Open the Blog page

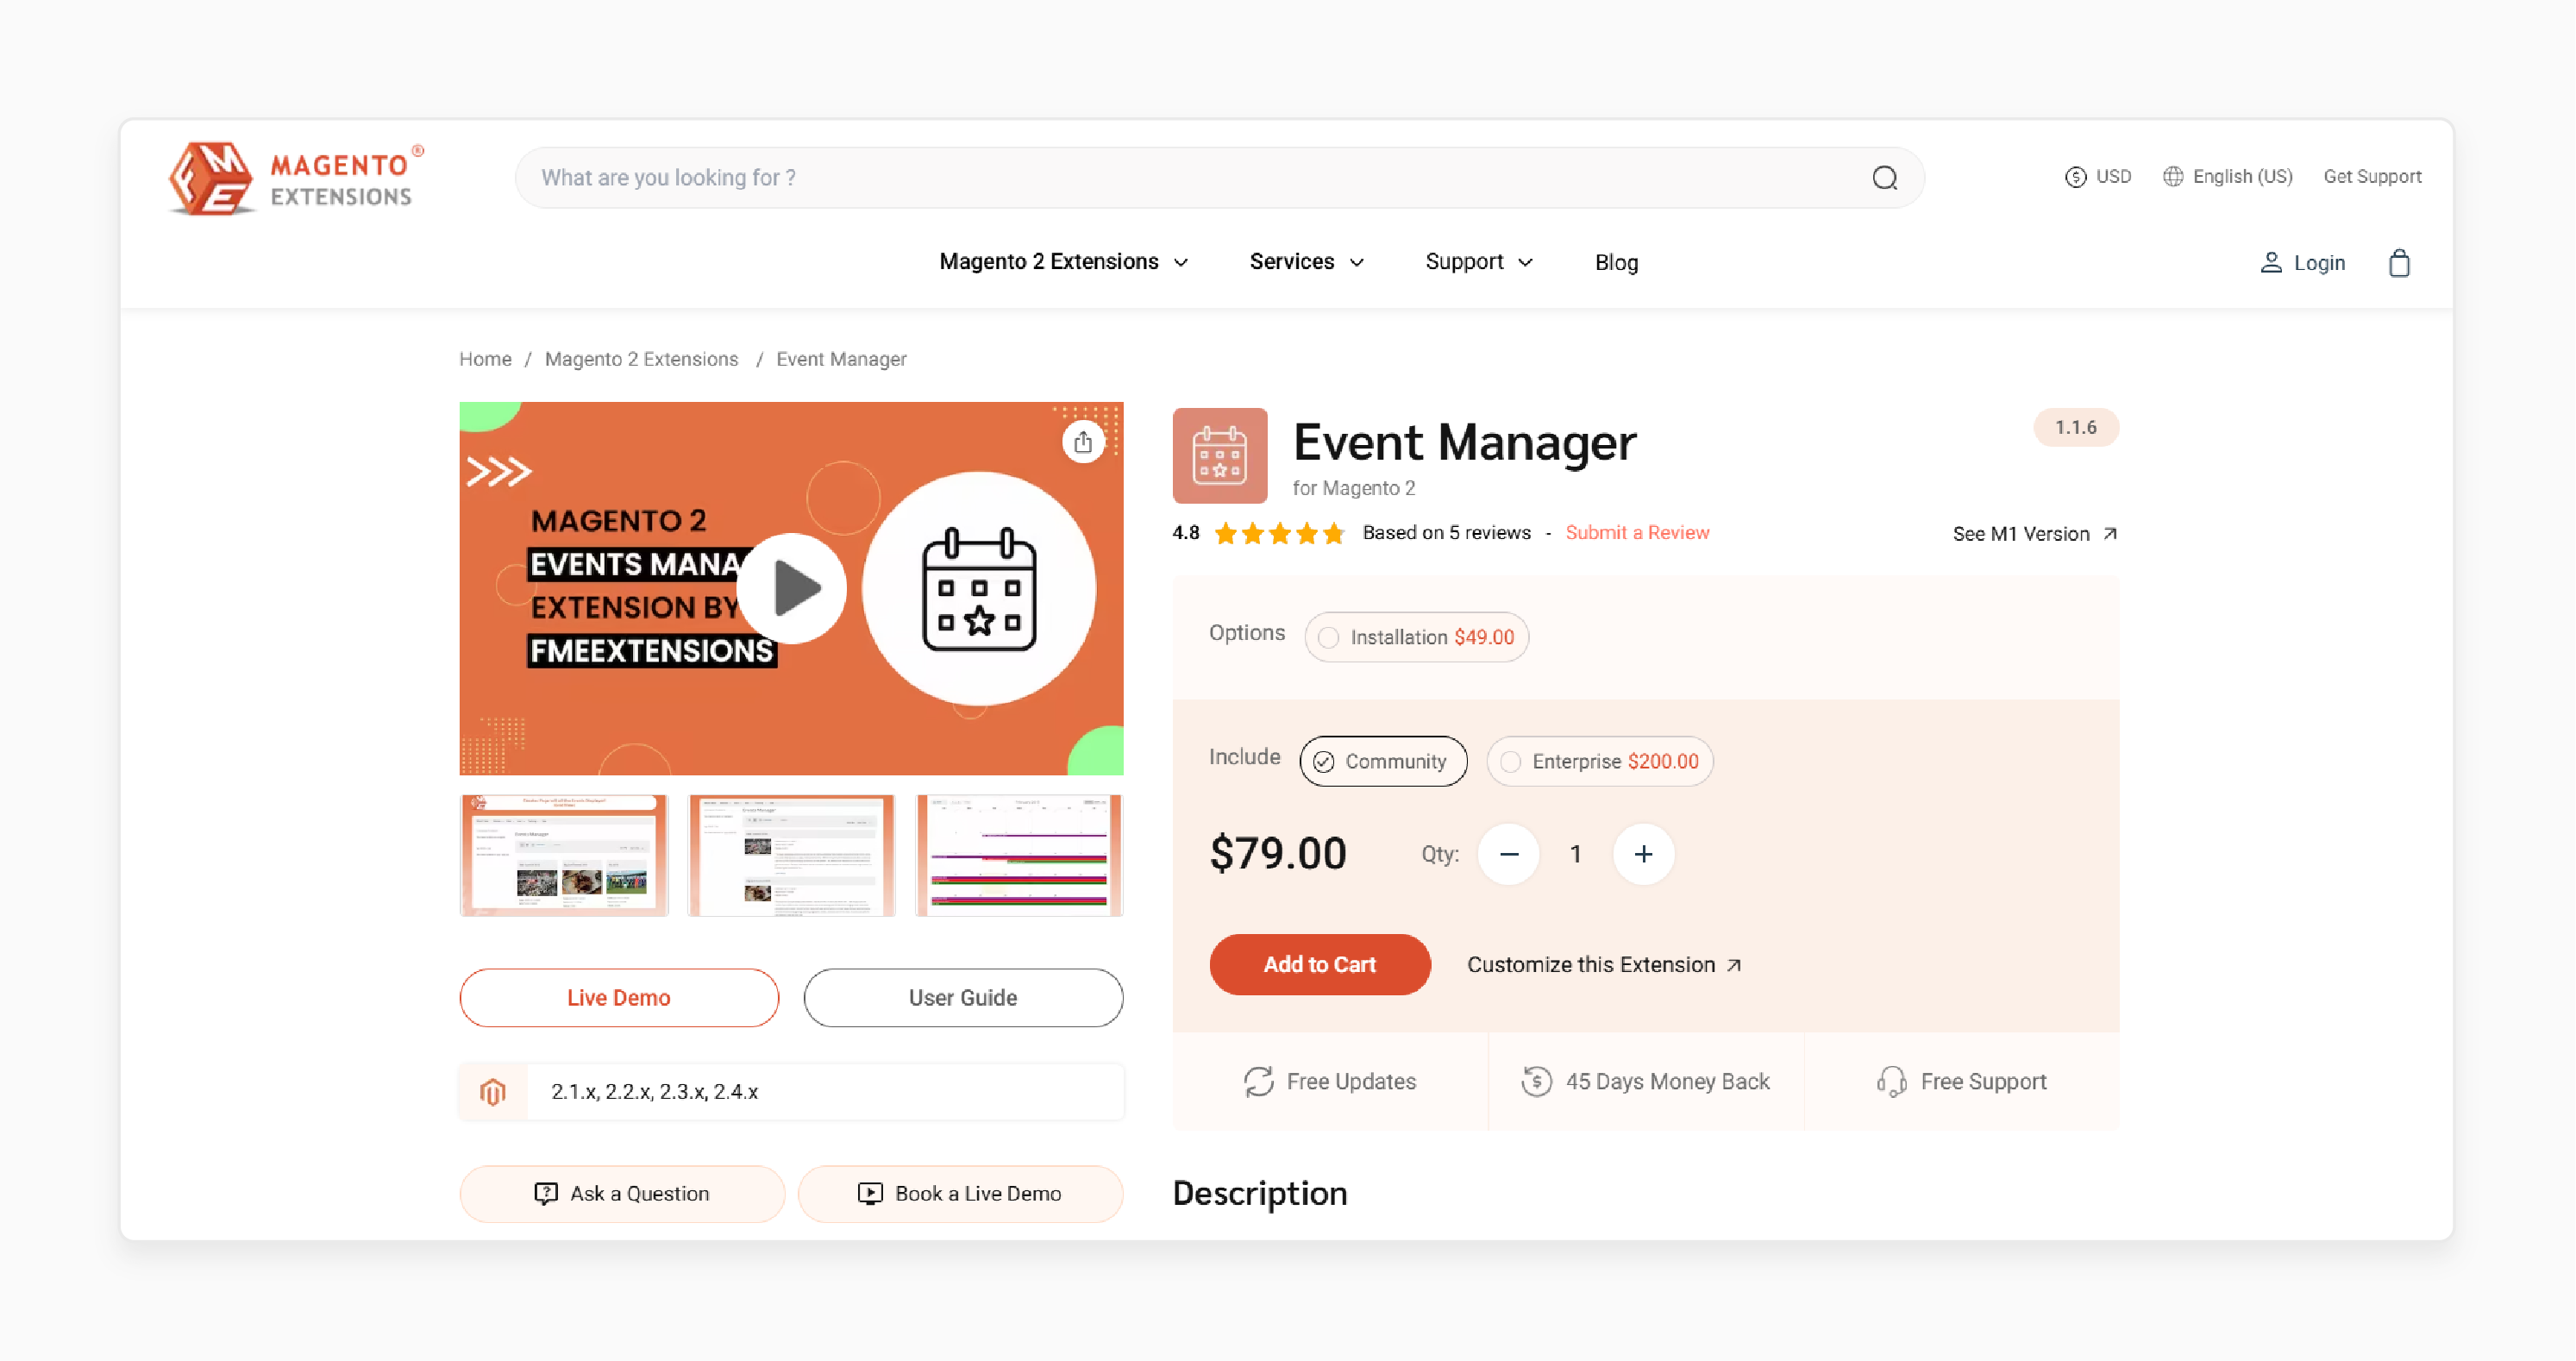coord(1616,263)
